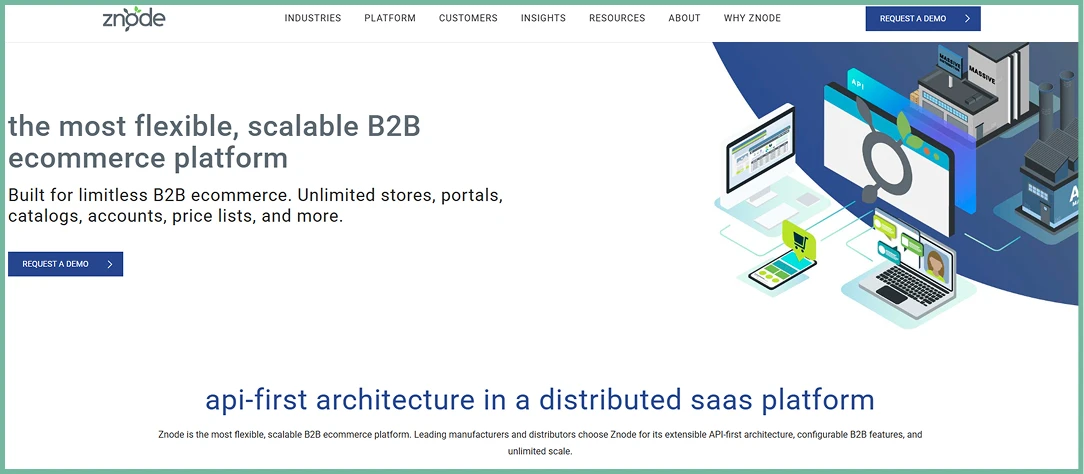The width and height of the screenshot is (1084, 474).
Task: Open the Industries menu
Action: [312, 18]
